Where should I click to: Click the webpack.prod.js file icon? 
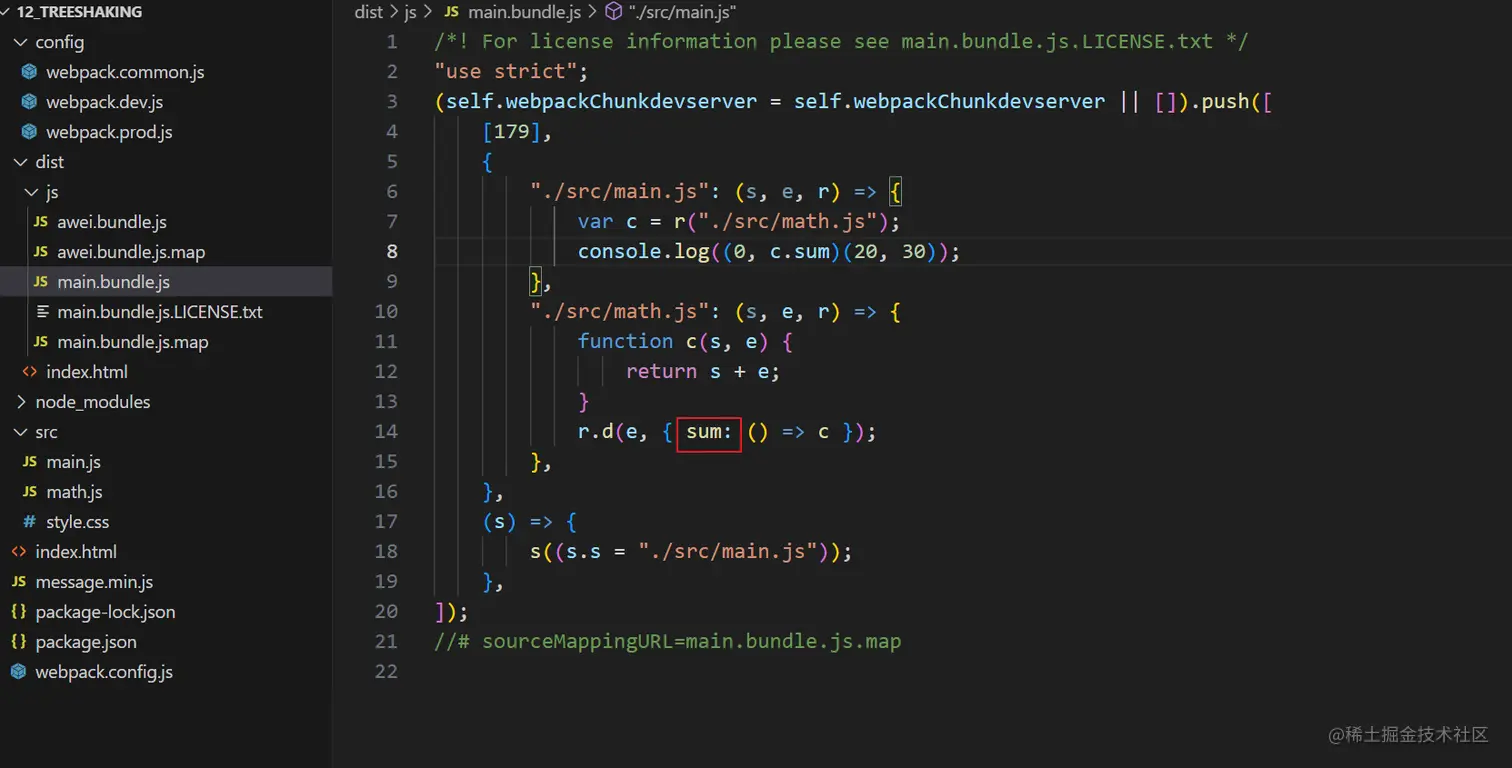(29, 132)
